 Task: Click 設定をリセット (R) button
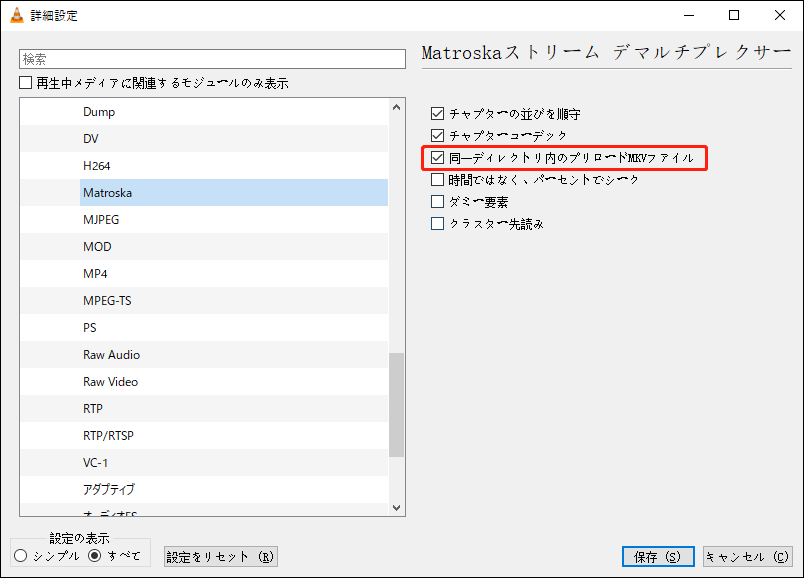click(221, 556)
